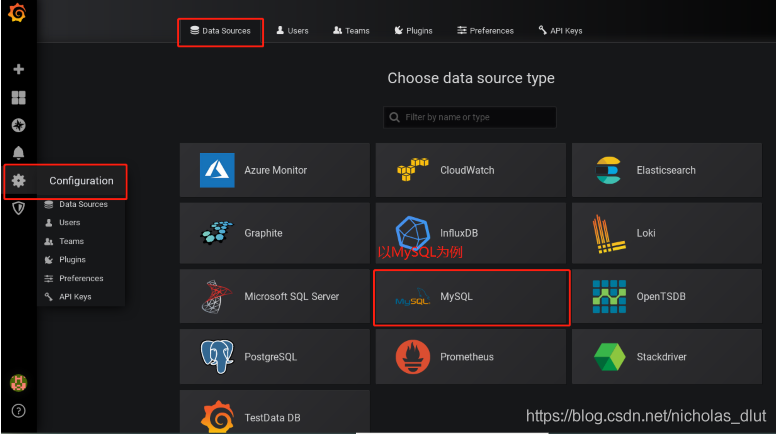Click the Stackdriver hexagon icon

click(610, 357)
